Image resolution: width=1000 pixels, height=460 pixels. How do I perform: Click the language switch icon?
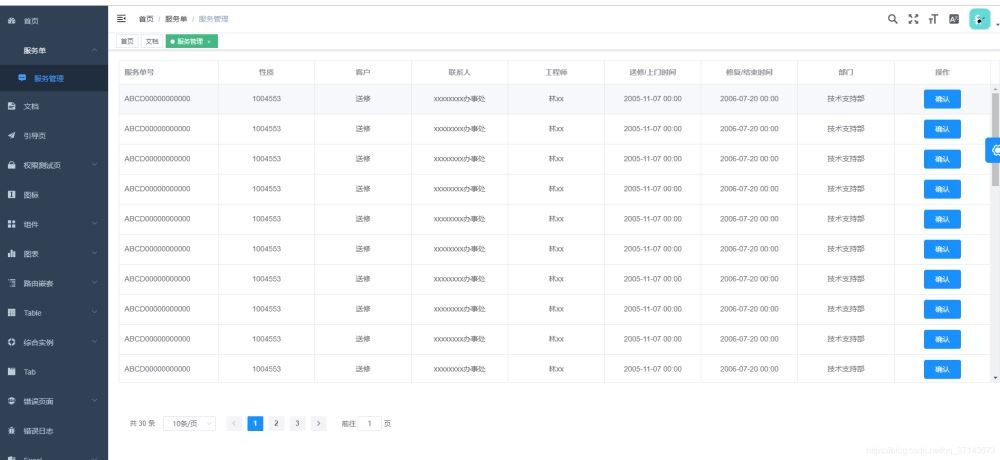[x=954, y=19]
